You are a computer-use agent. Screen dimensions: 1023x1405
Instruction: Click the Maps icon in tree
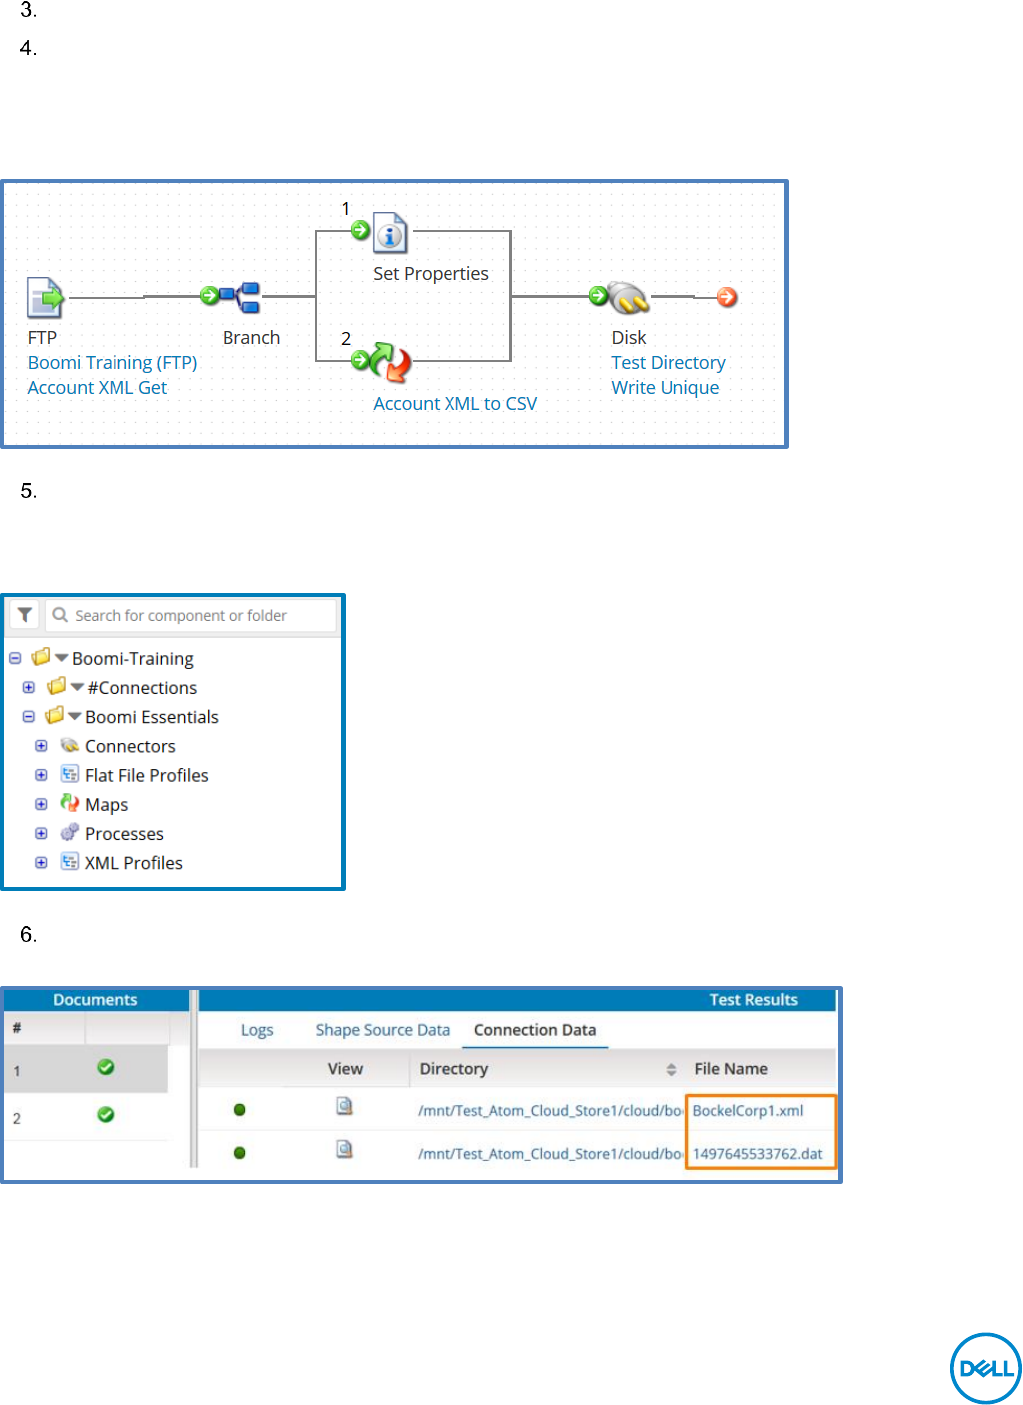click(69, 803)
